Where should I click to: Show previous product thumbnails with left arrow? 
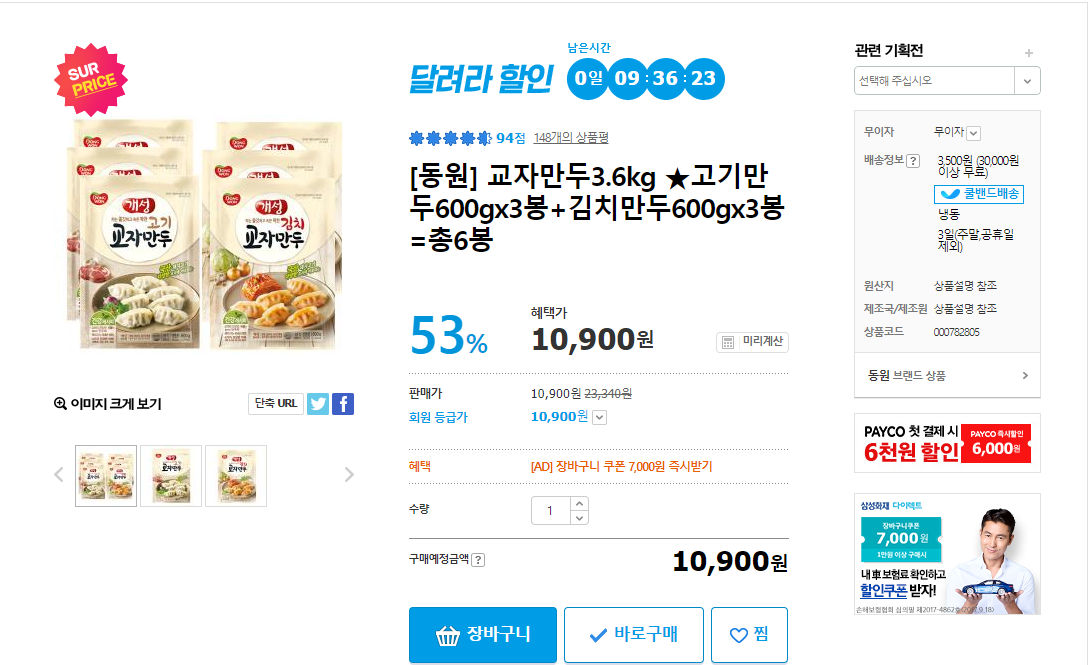coord(59,475)
